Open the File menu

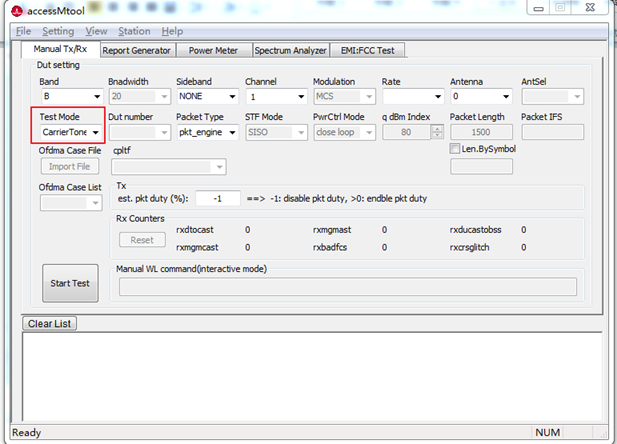(x=23, y=31)
